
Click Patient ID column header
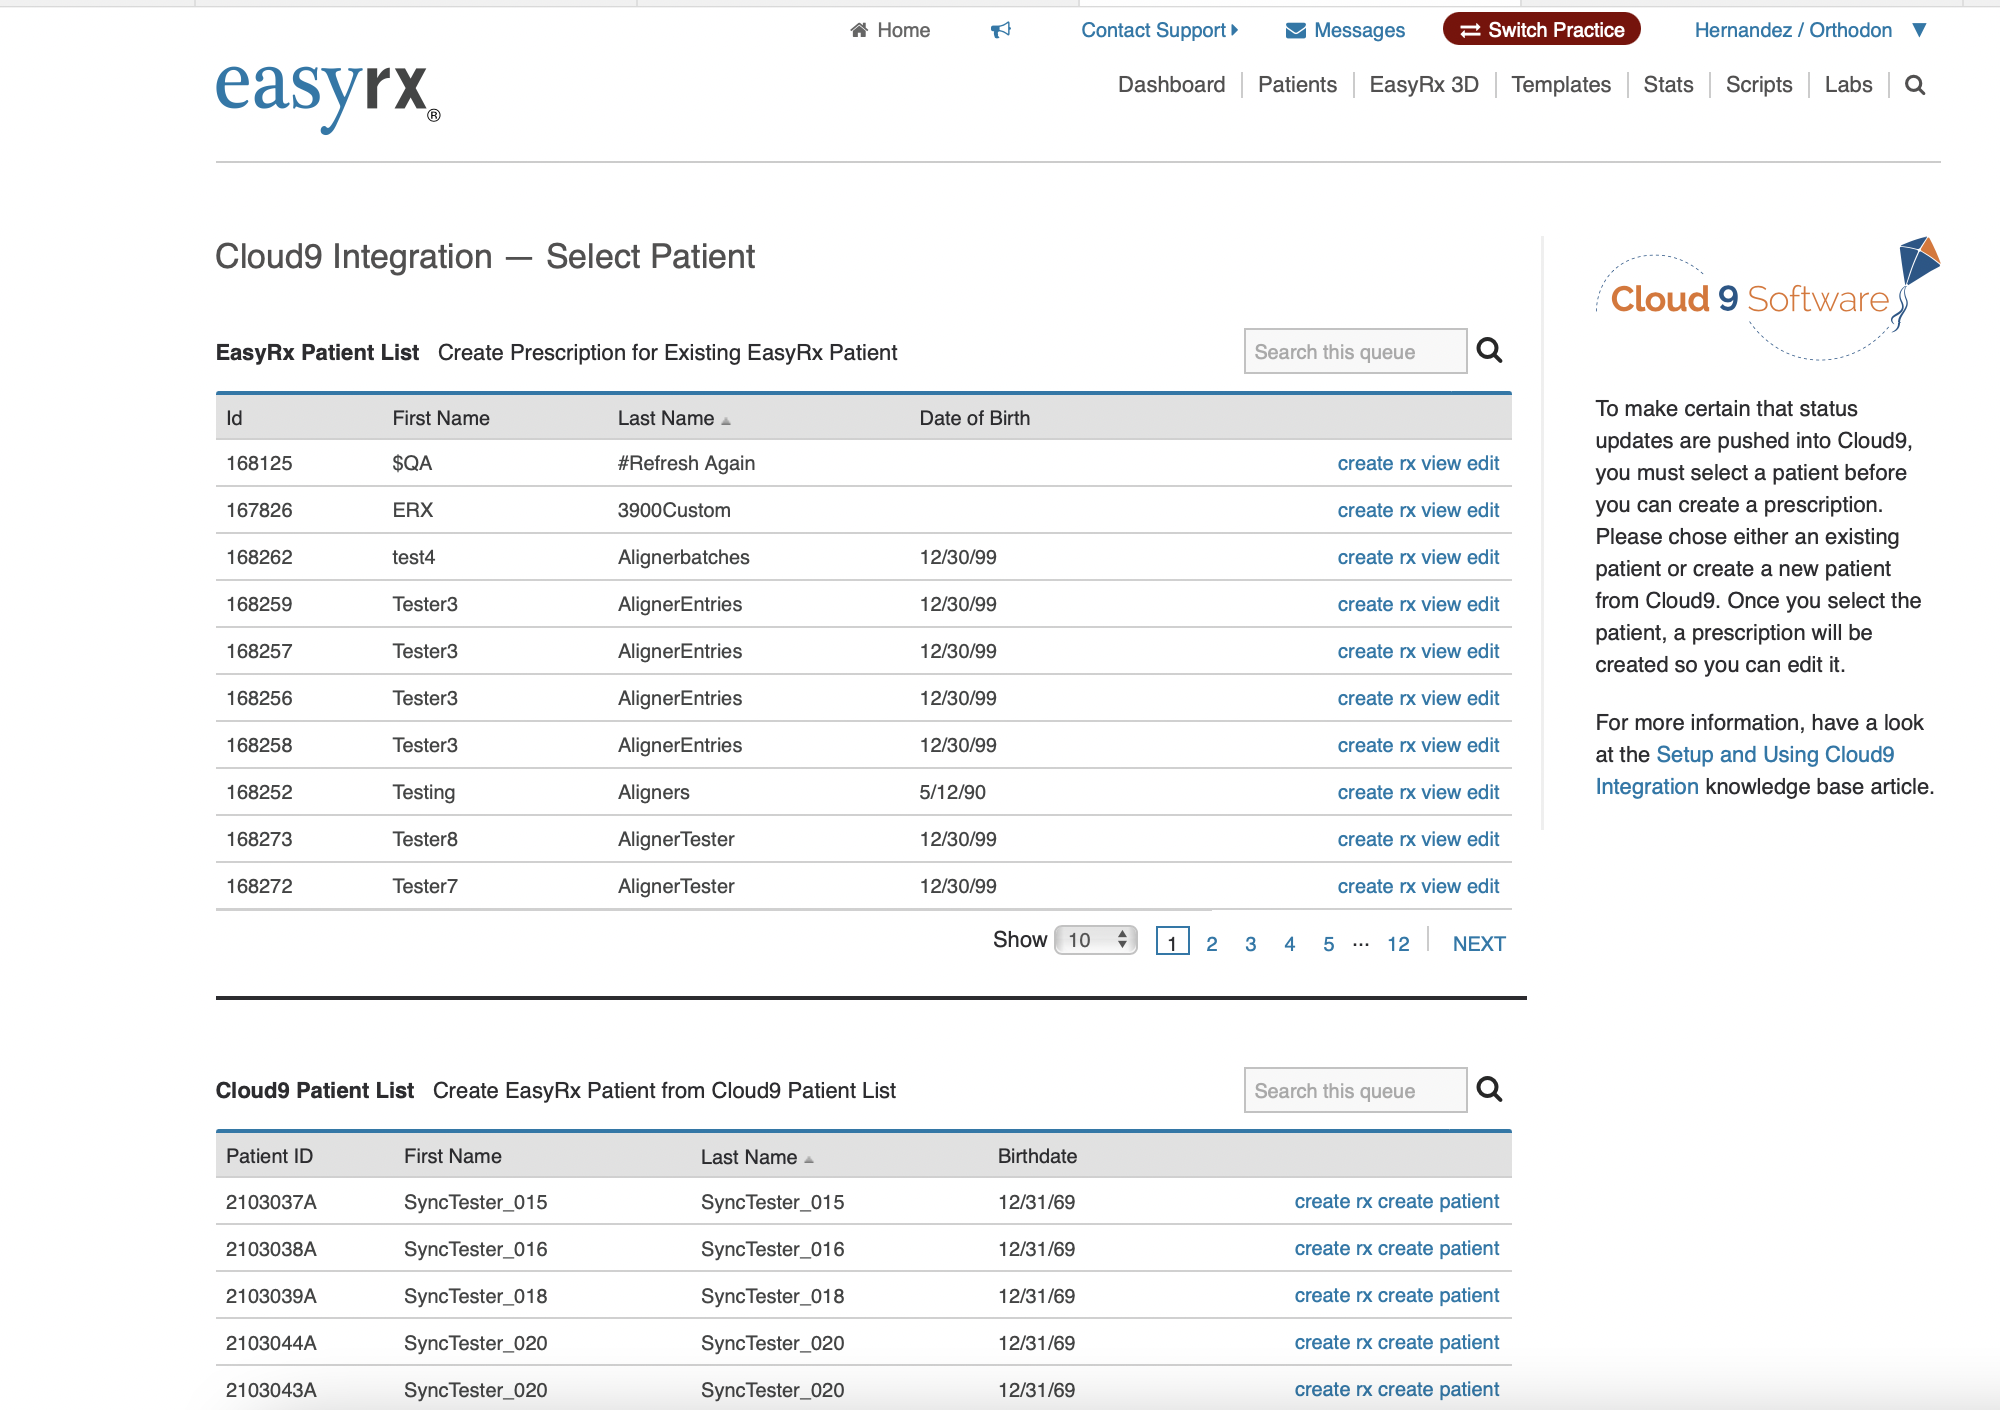[x=270, y=1156]
